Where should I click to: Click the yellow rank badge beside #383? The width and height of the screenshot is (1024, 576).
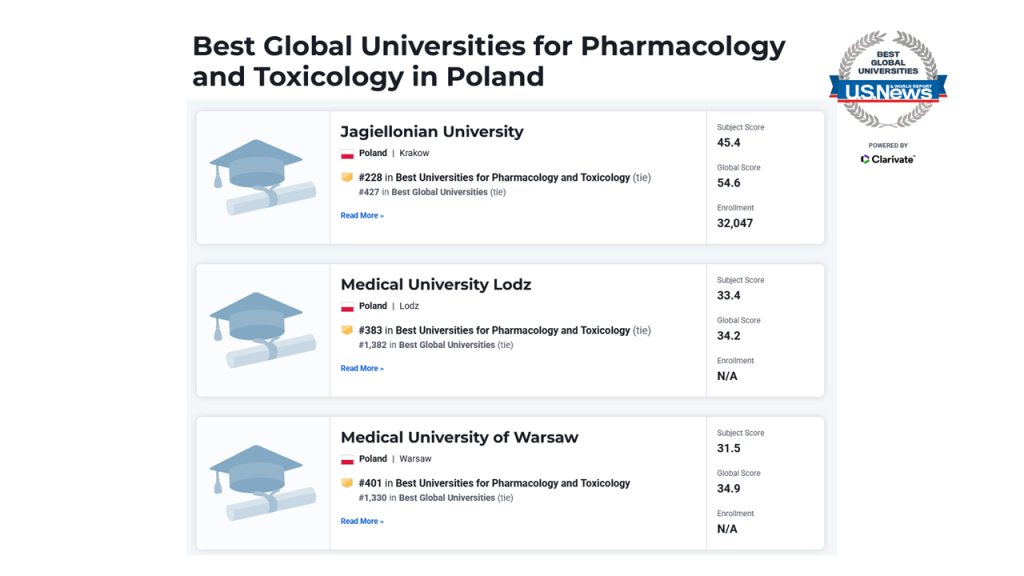tap(347, 330)
